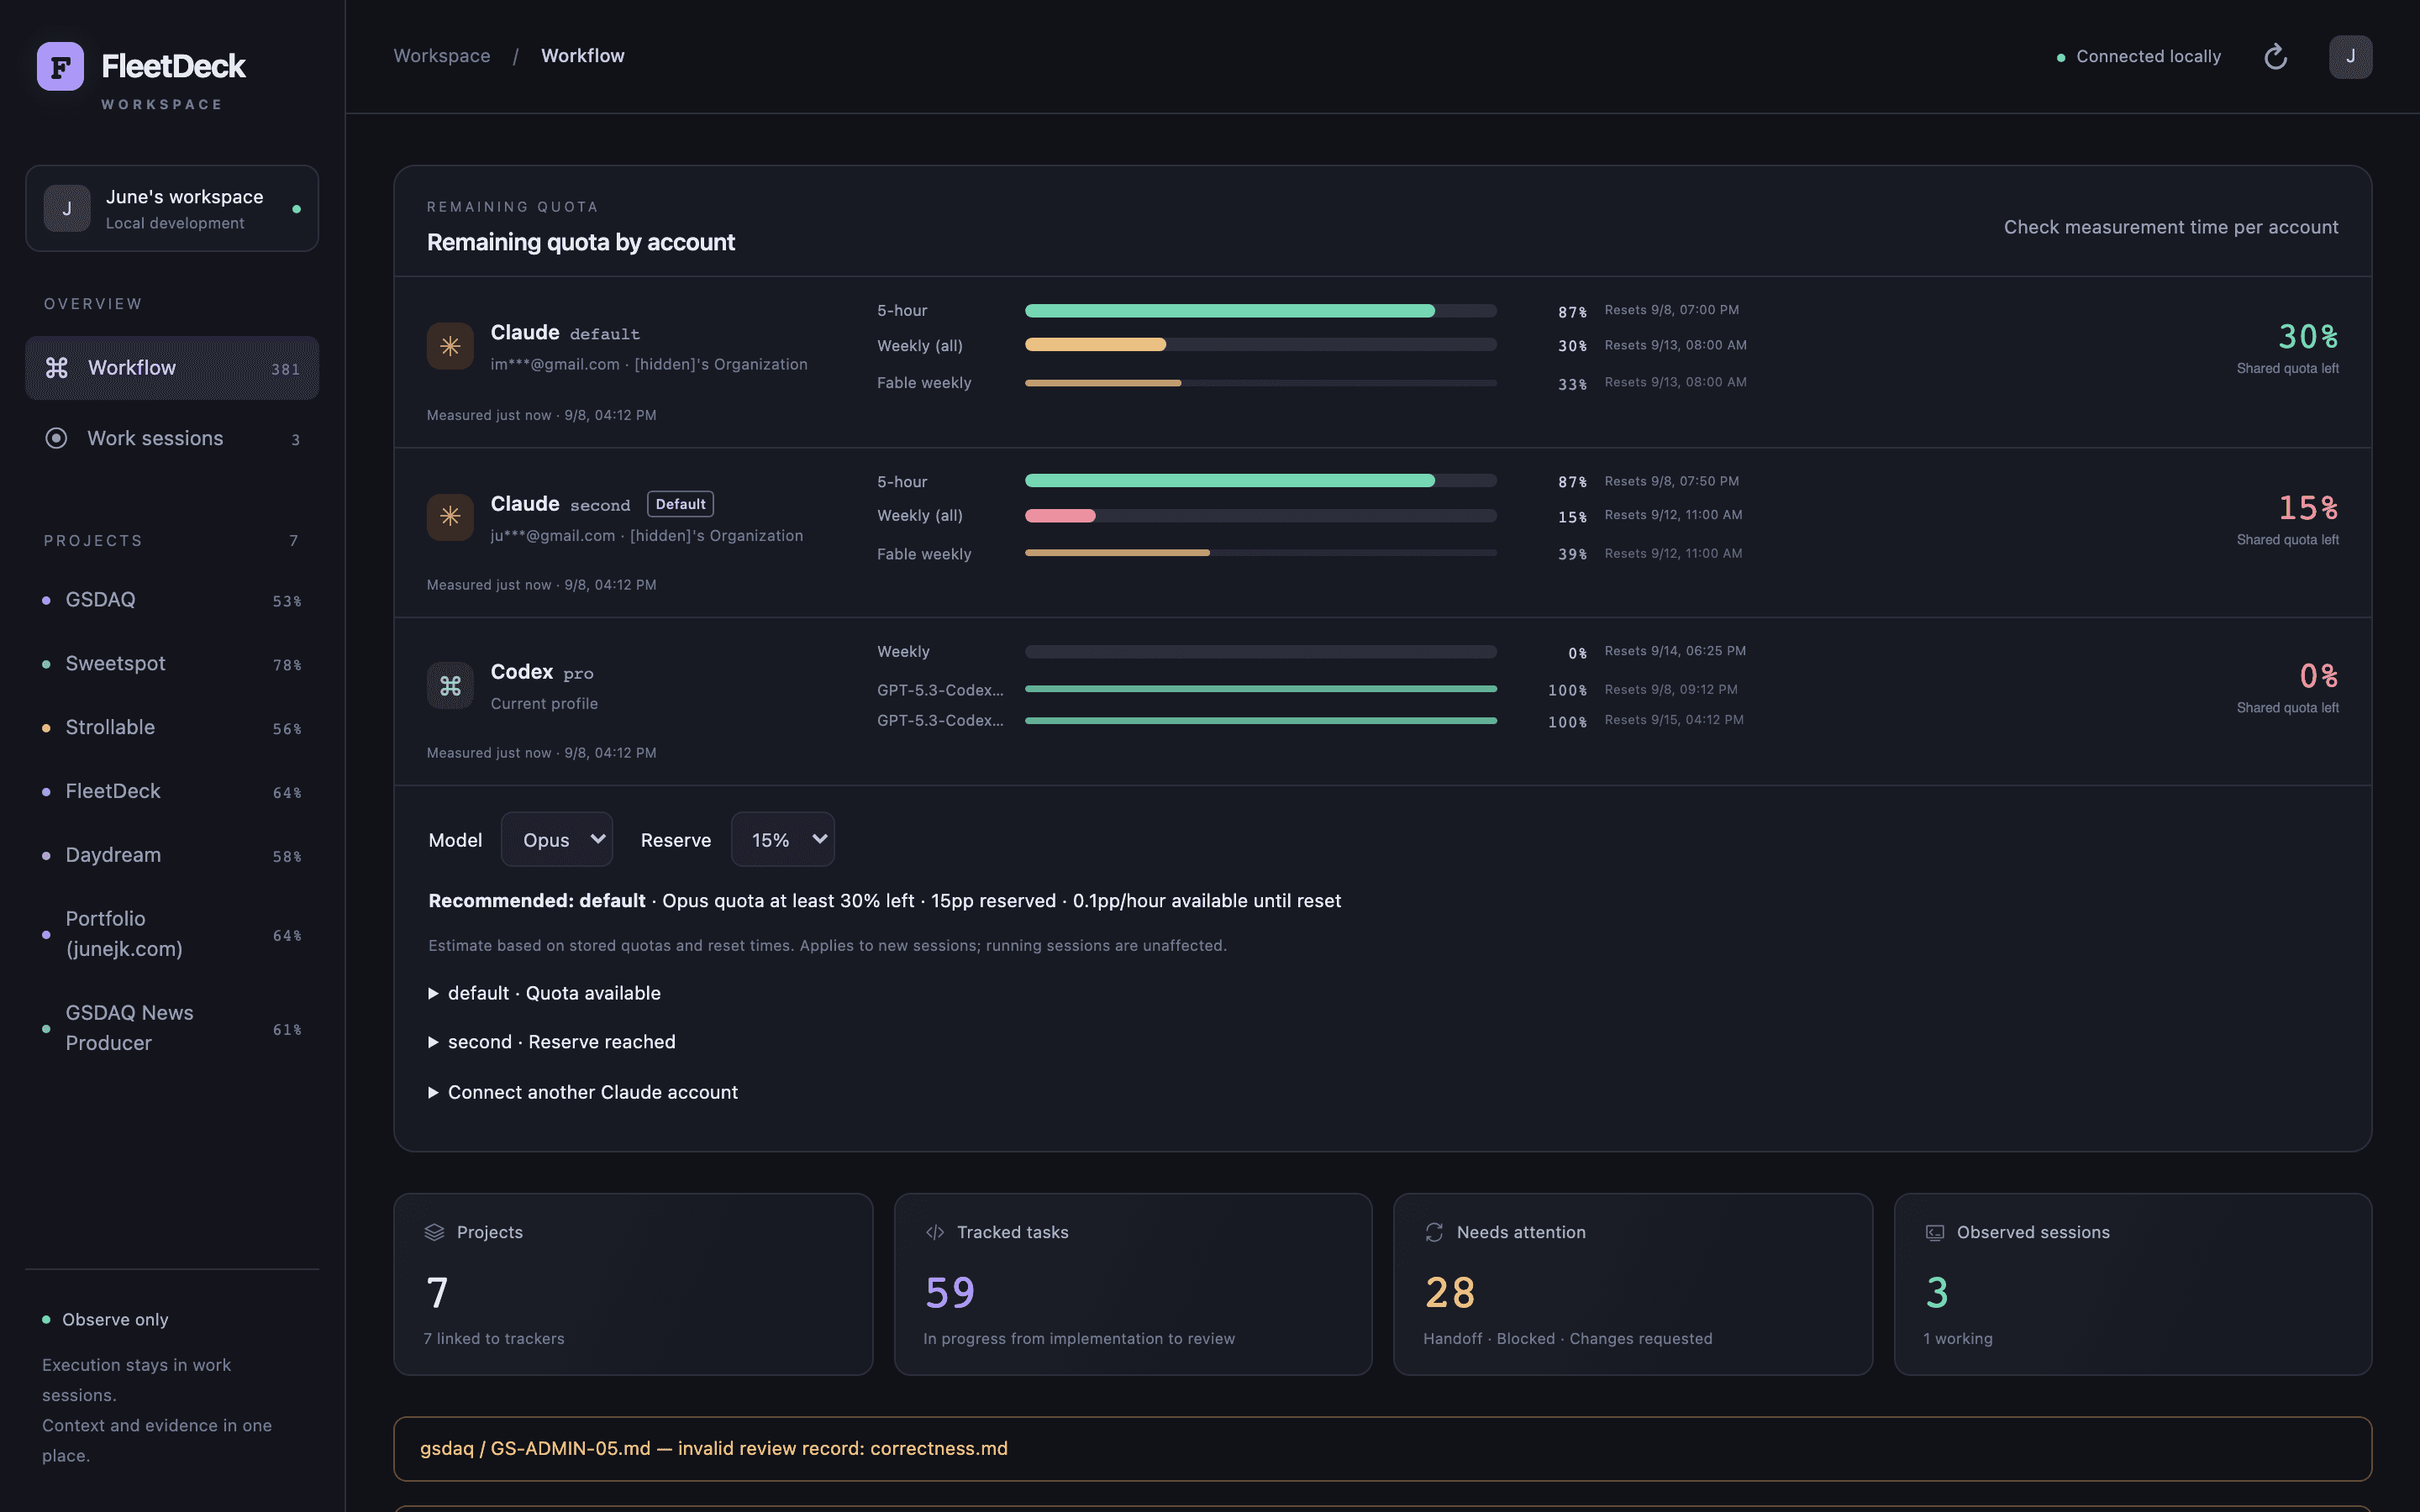Open the Sweetspot project

pos(172,664)
